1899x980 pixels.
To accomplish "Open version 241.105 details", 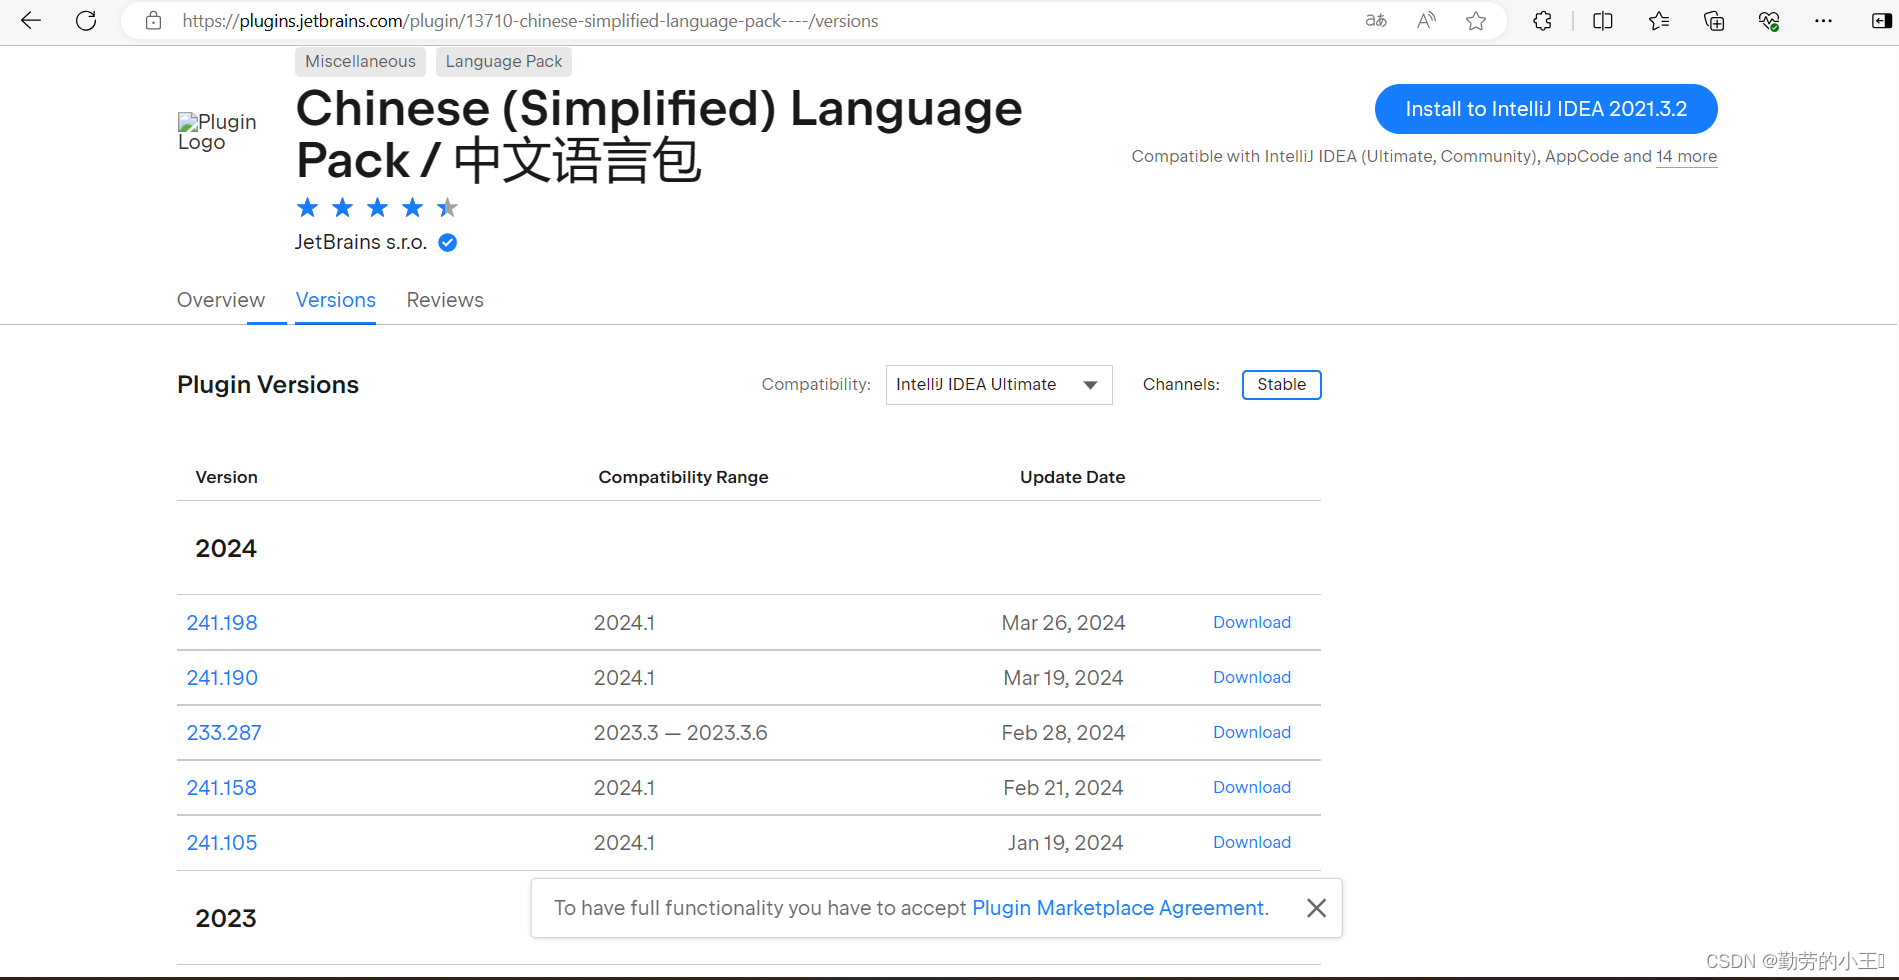I will (222, 843).
